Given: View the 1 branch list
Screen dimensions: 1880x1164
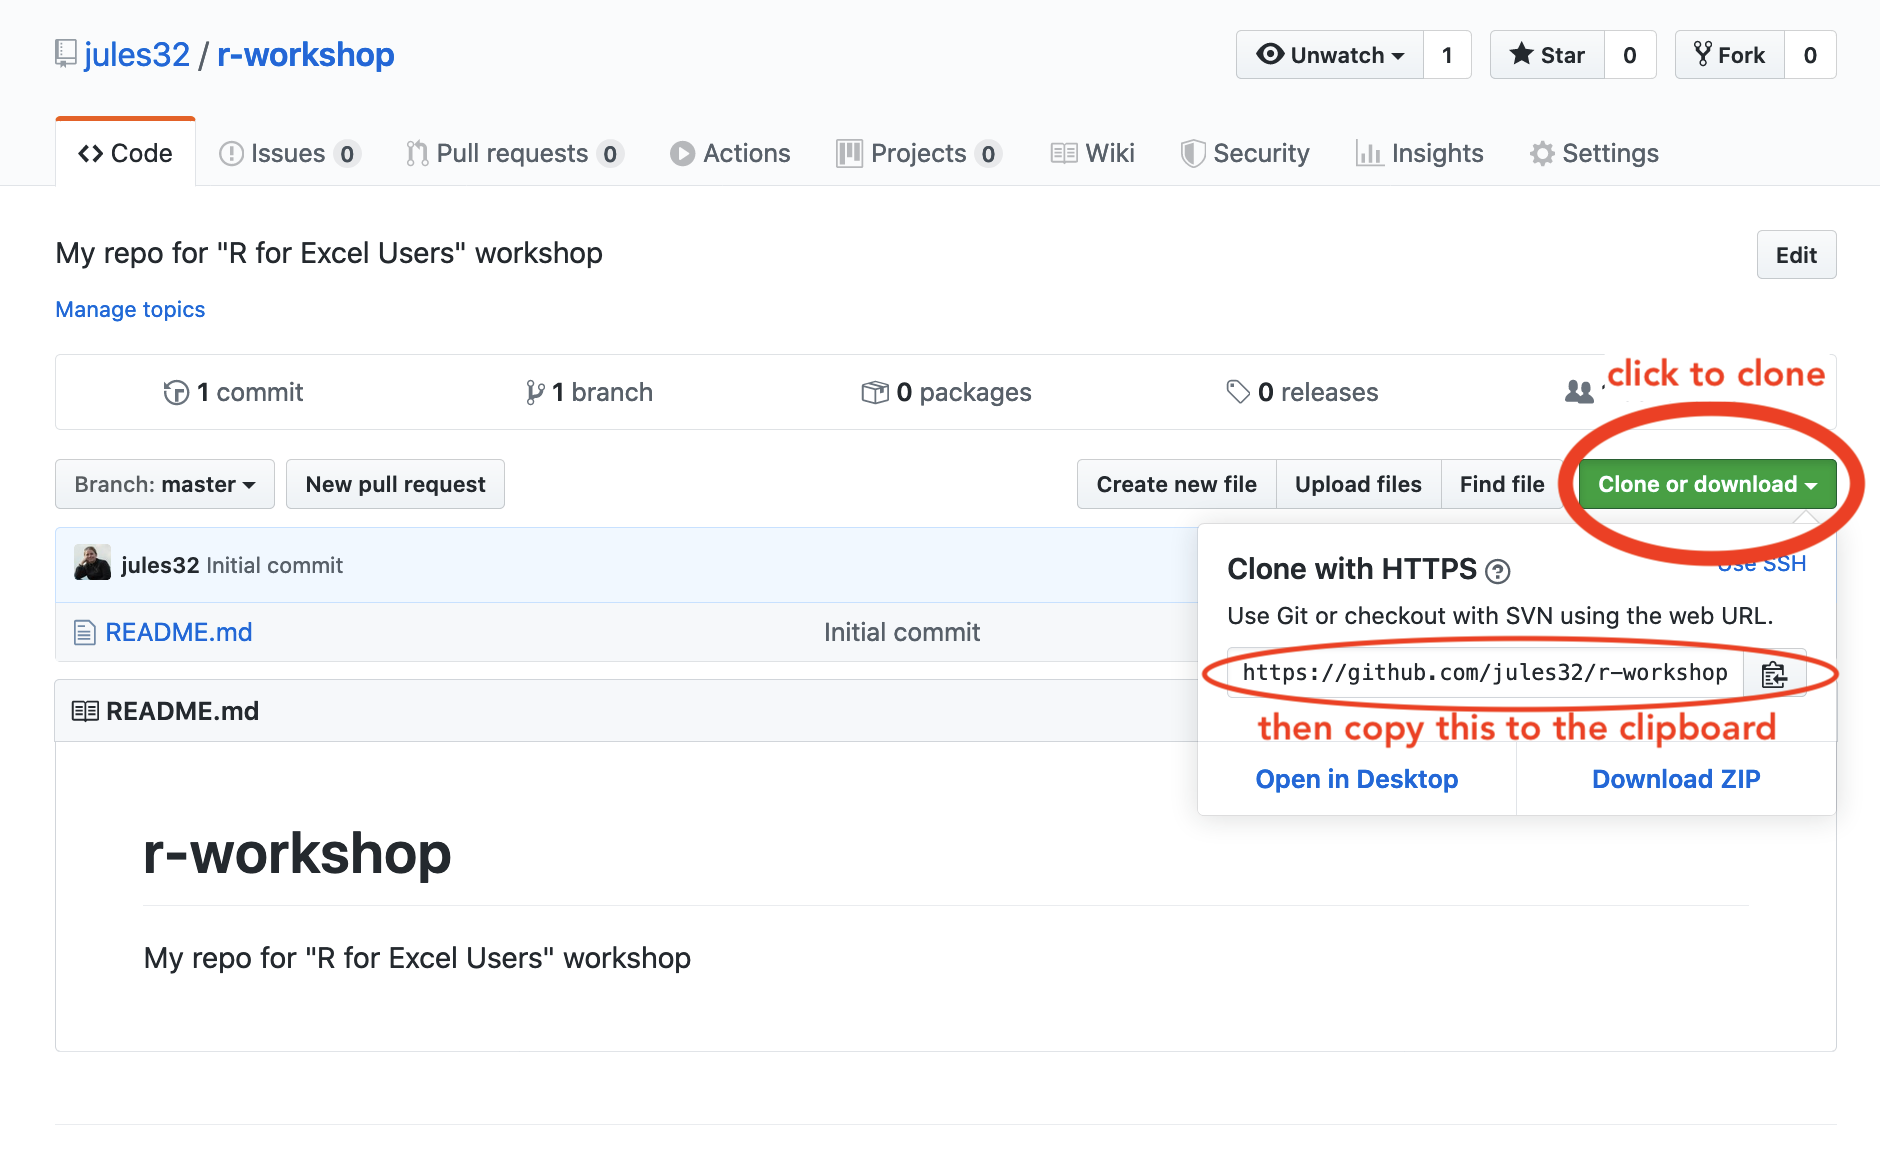Looking at the screenshot, I should (x=589, y=392).
